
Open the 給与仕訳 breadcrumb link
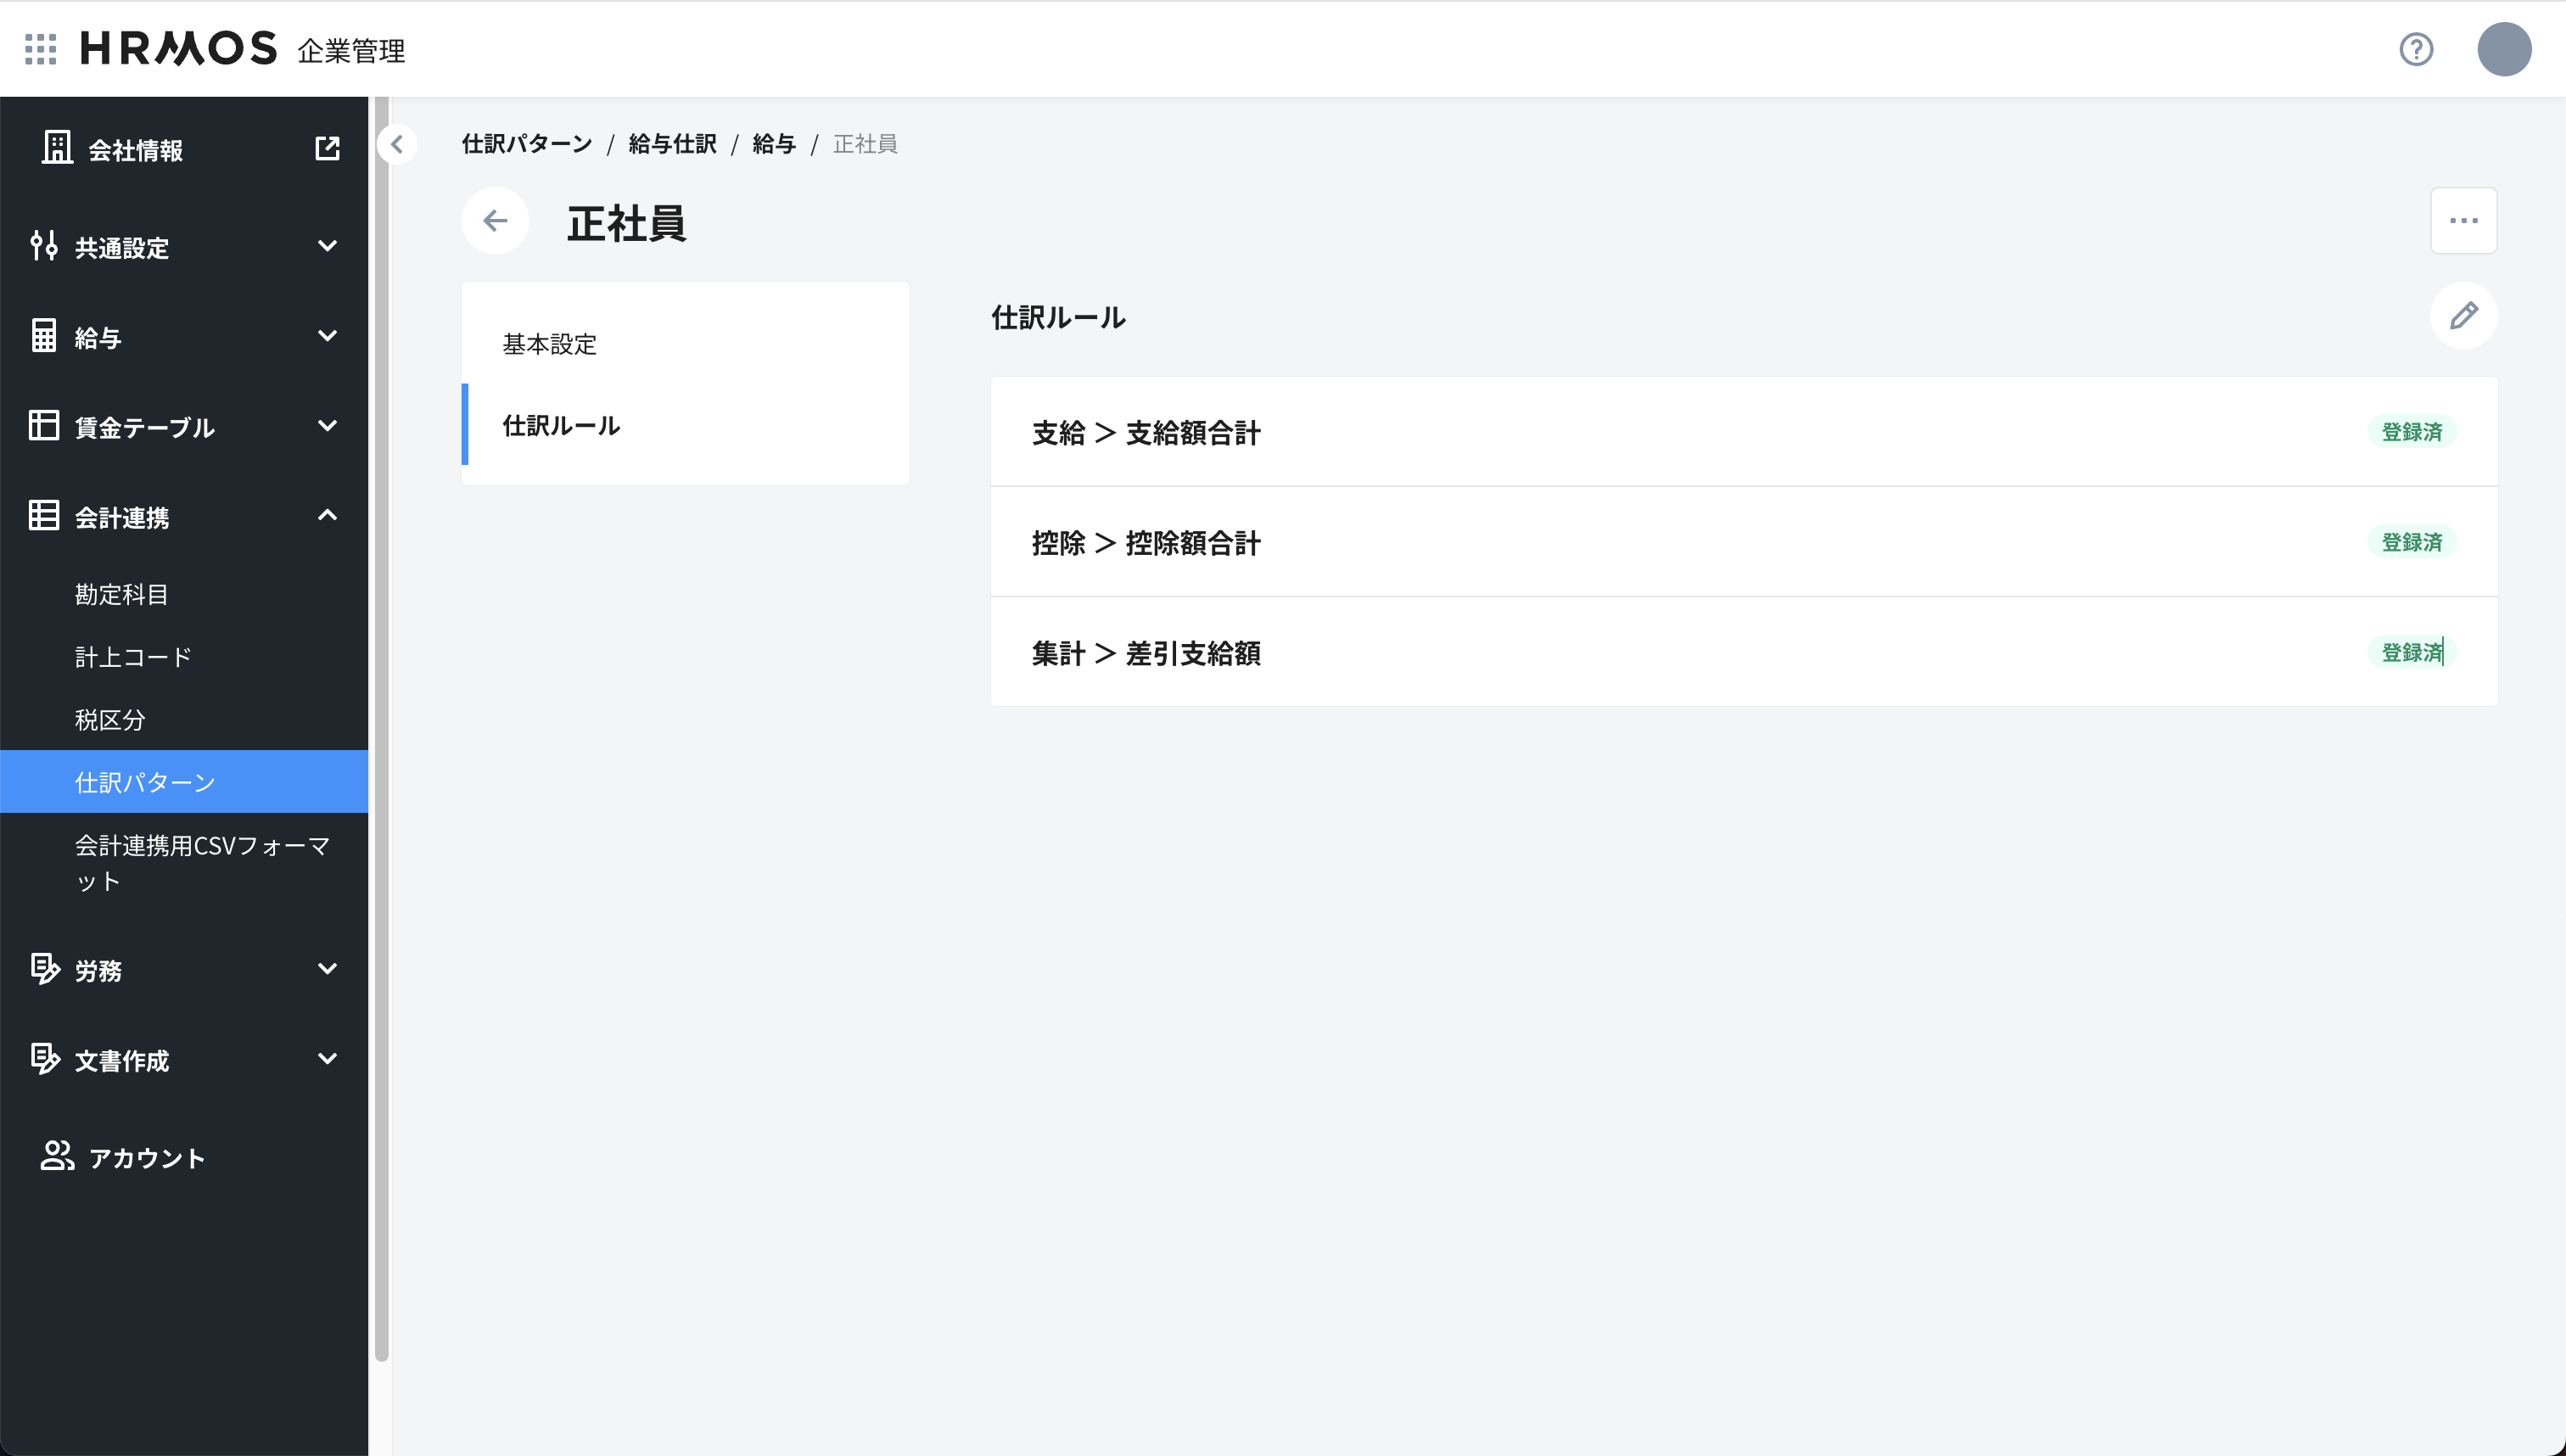tap(672, 143)
